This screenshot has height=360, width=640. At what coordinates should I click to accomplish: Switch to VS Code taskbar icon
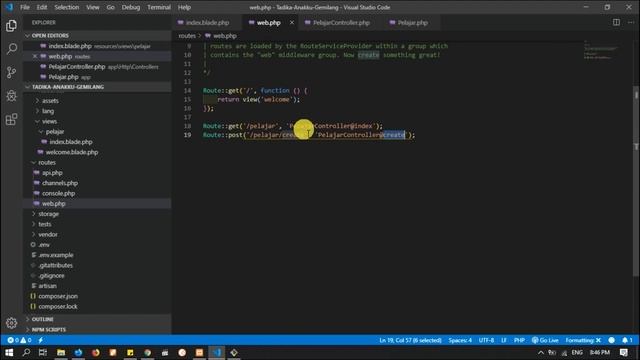tap(217, 352)
